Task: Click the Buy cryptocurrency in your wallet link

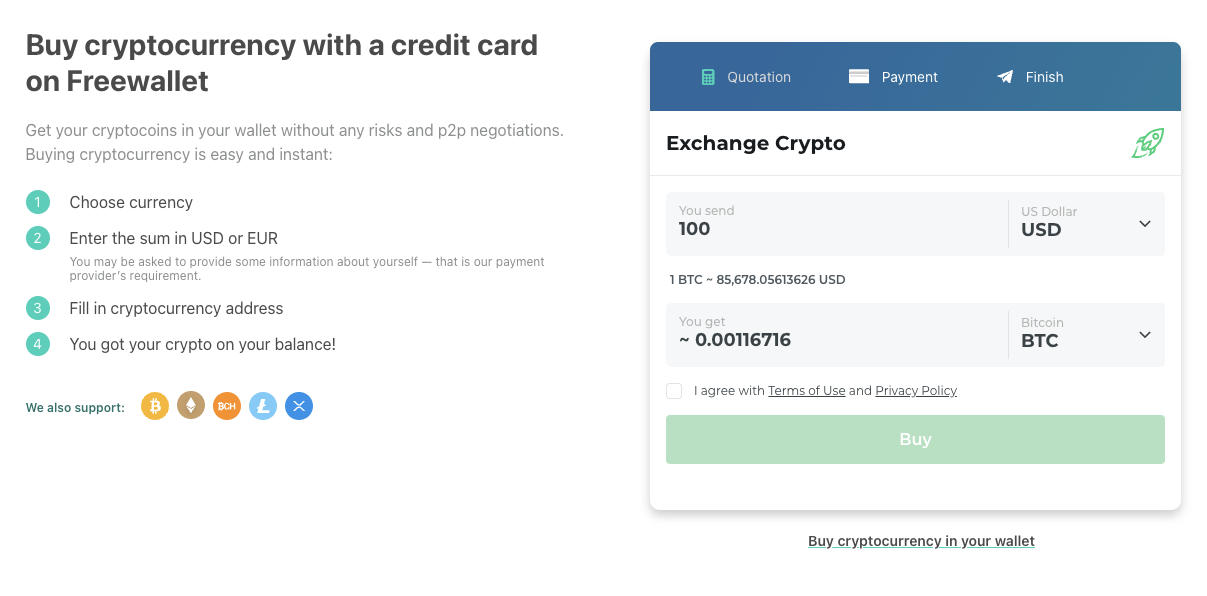Action: pyautogui.click(x=920, y=540)
